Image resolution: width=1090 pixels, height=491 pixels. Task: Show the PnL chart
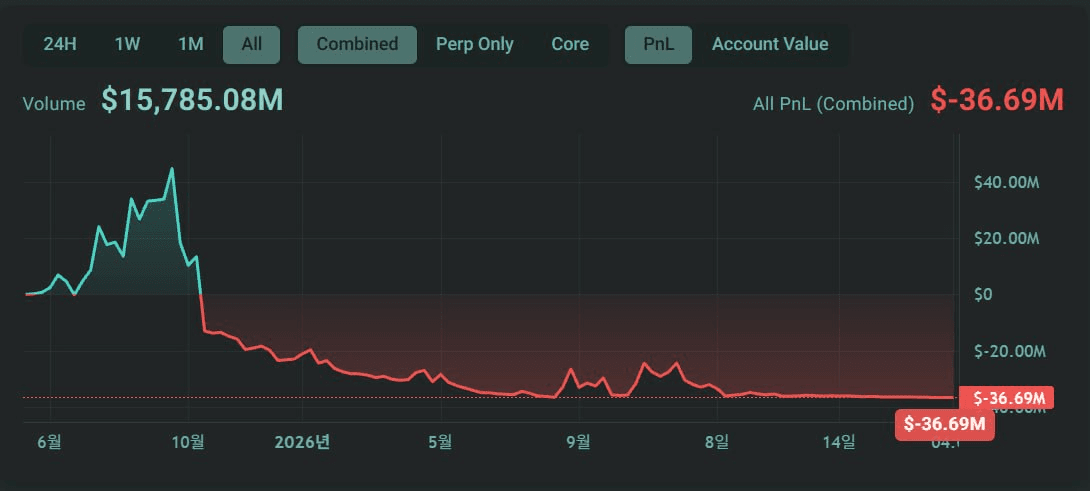658,45
